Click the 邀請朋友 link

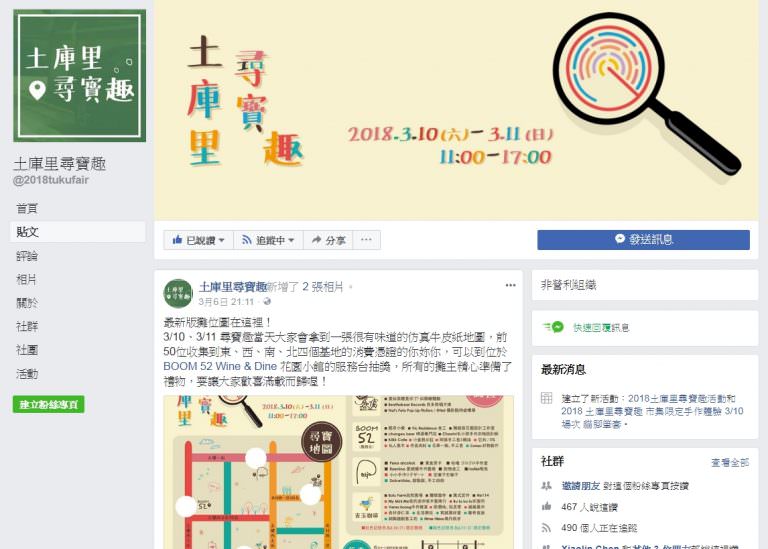(x=580, y=486)
